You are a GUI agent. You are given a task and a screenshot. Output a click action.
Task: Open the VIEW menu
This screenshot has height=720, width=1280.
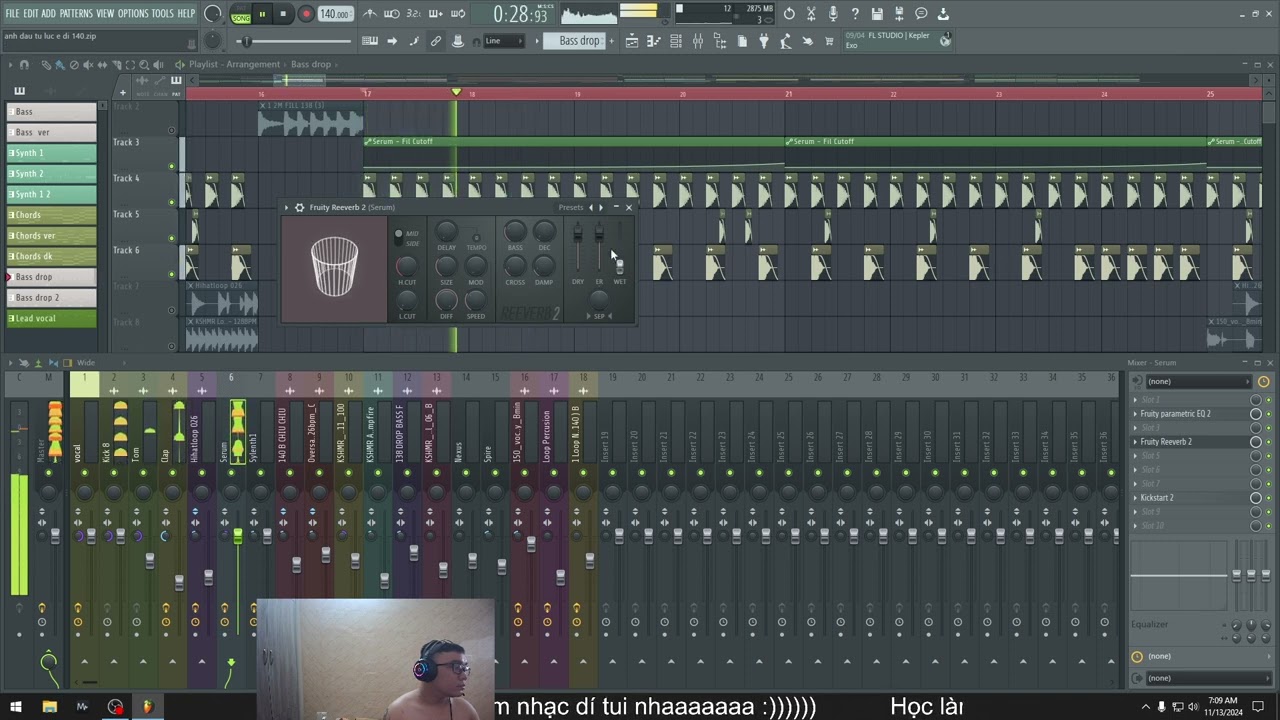[105, 14]
